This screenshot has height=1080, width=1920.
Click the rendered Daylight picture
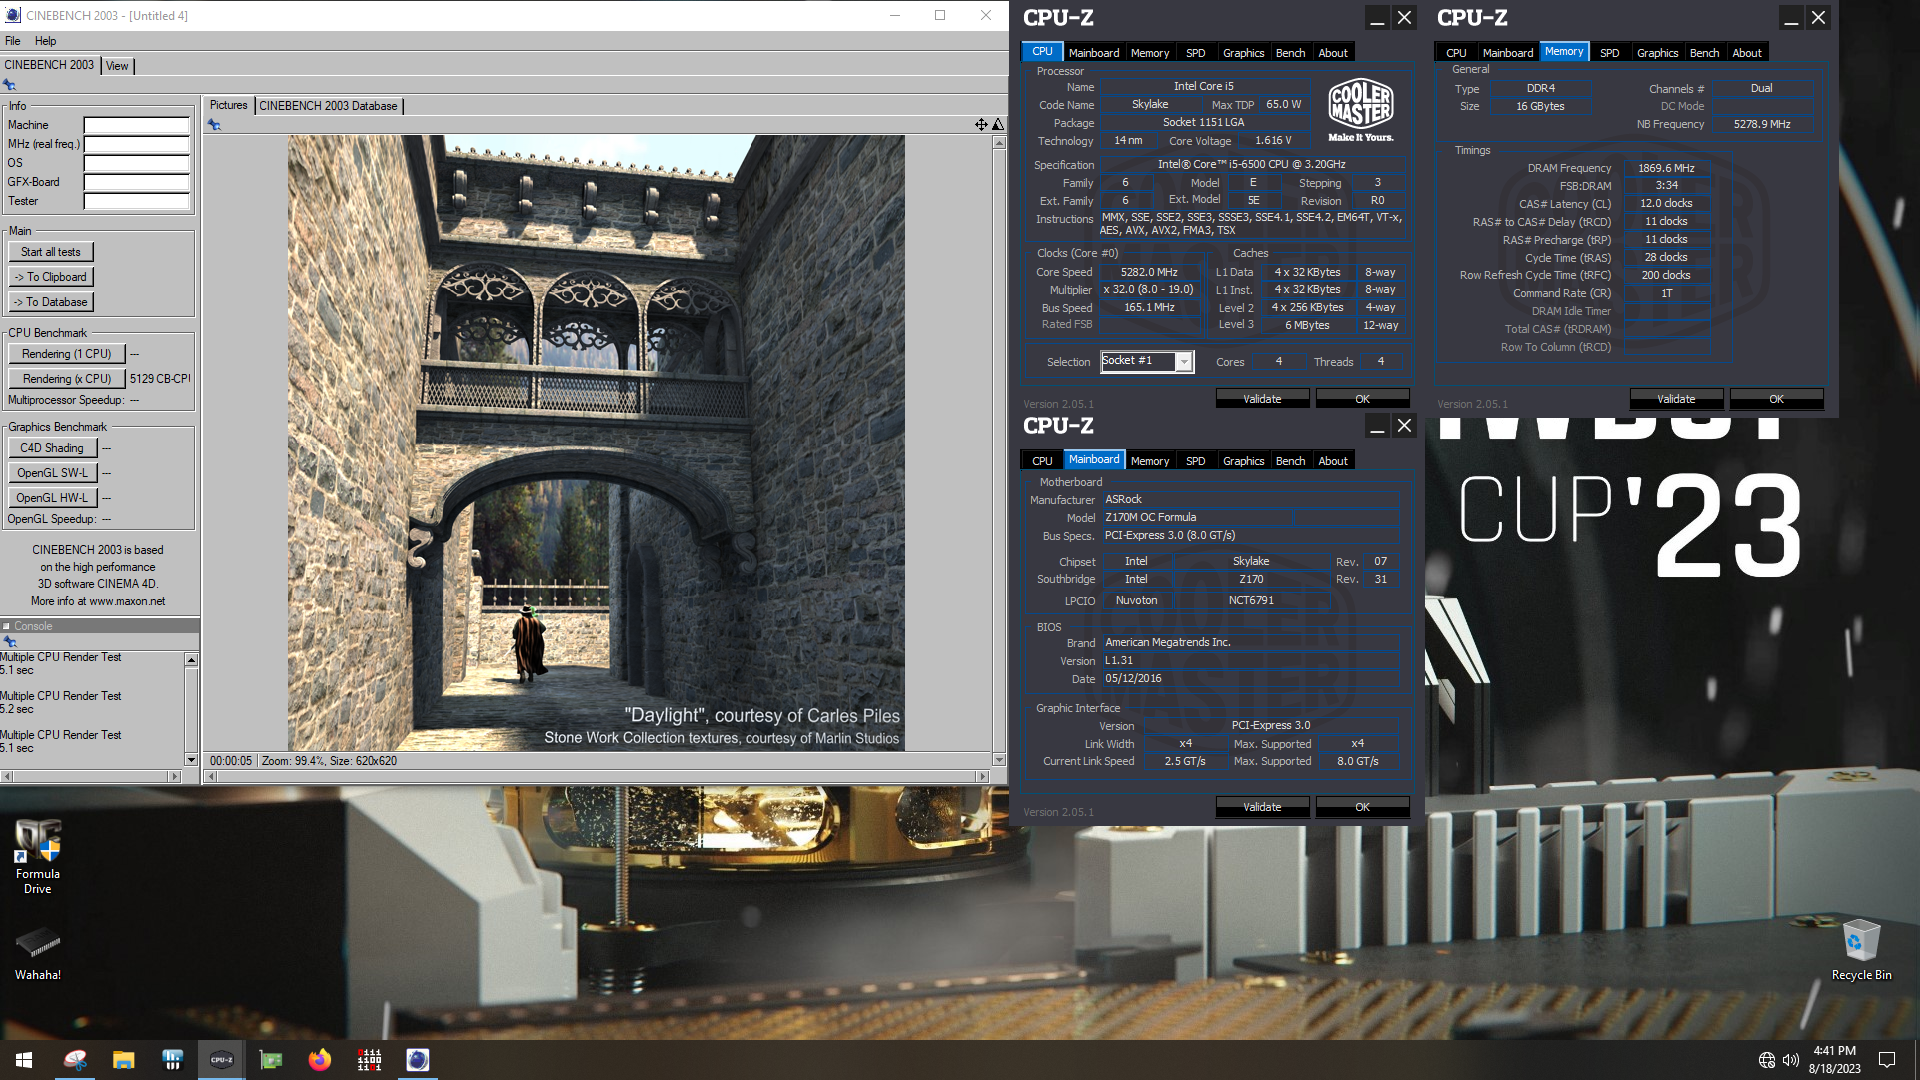tap(596, 443)
